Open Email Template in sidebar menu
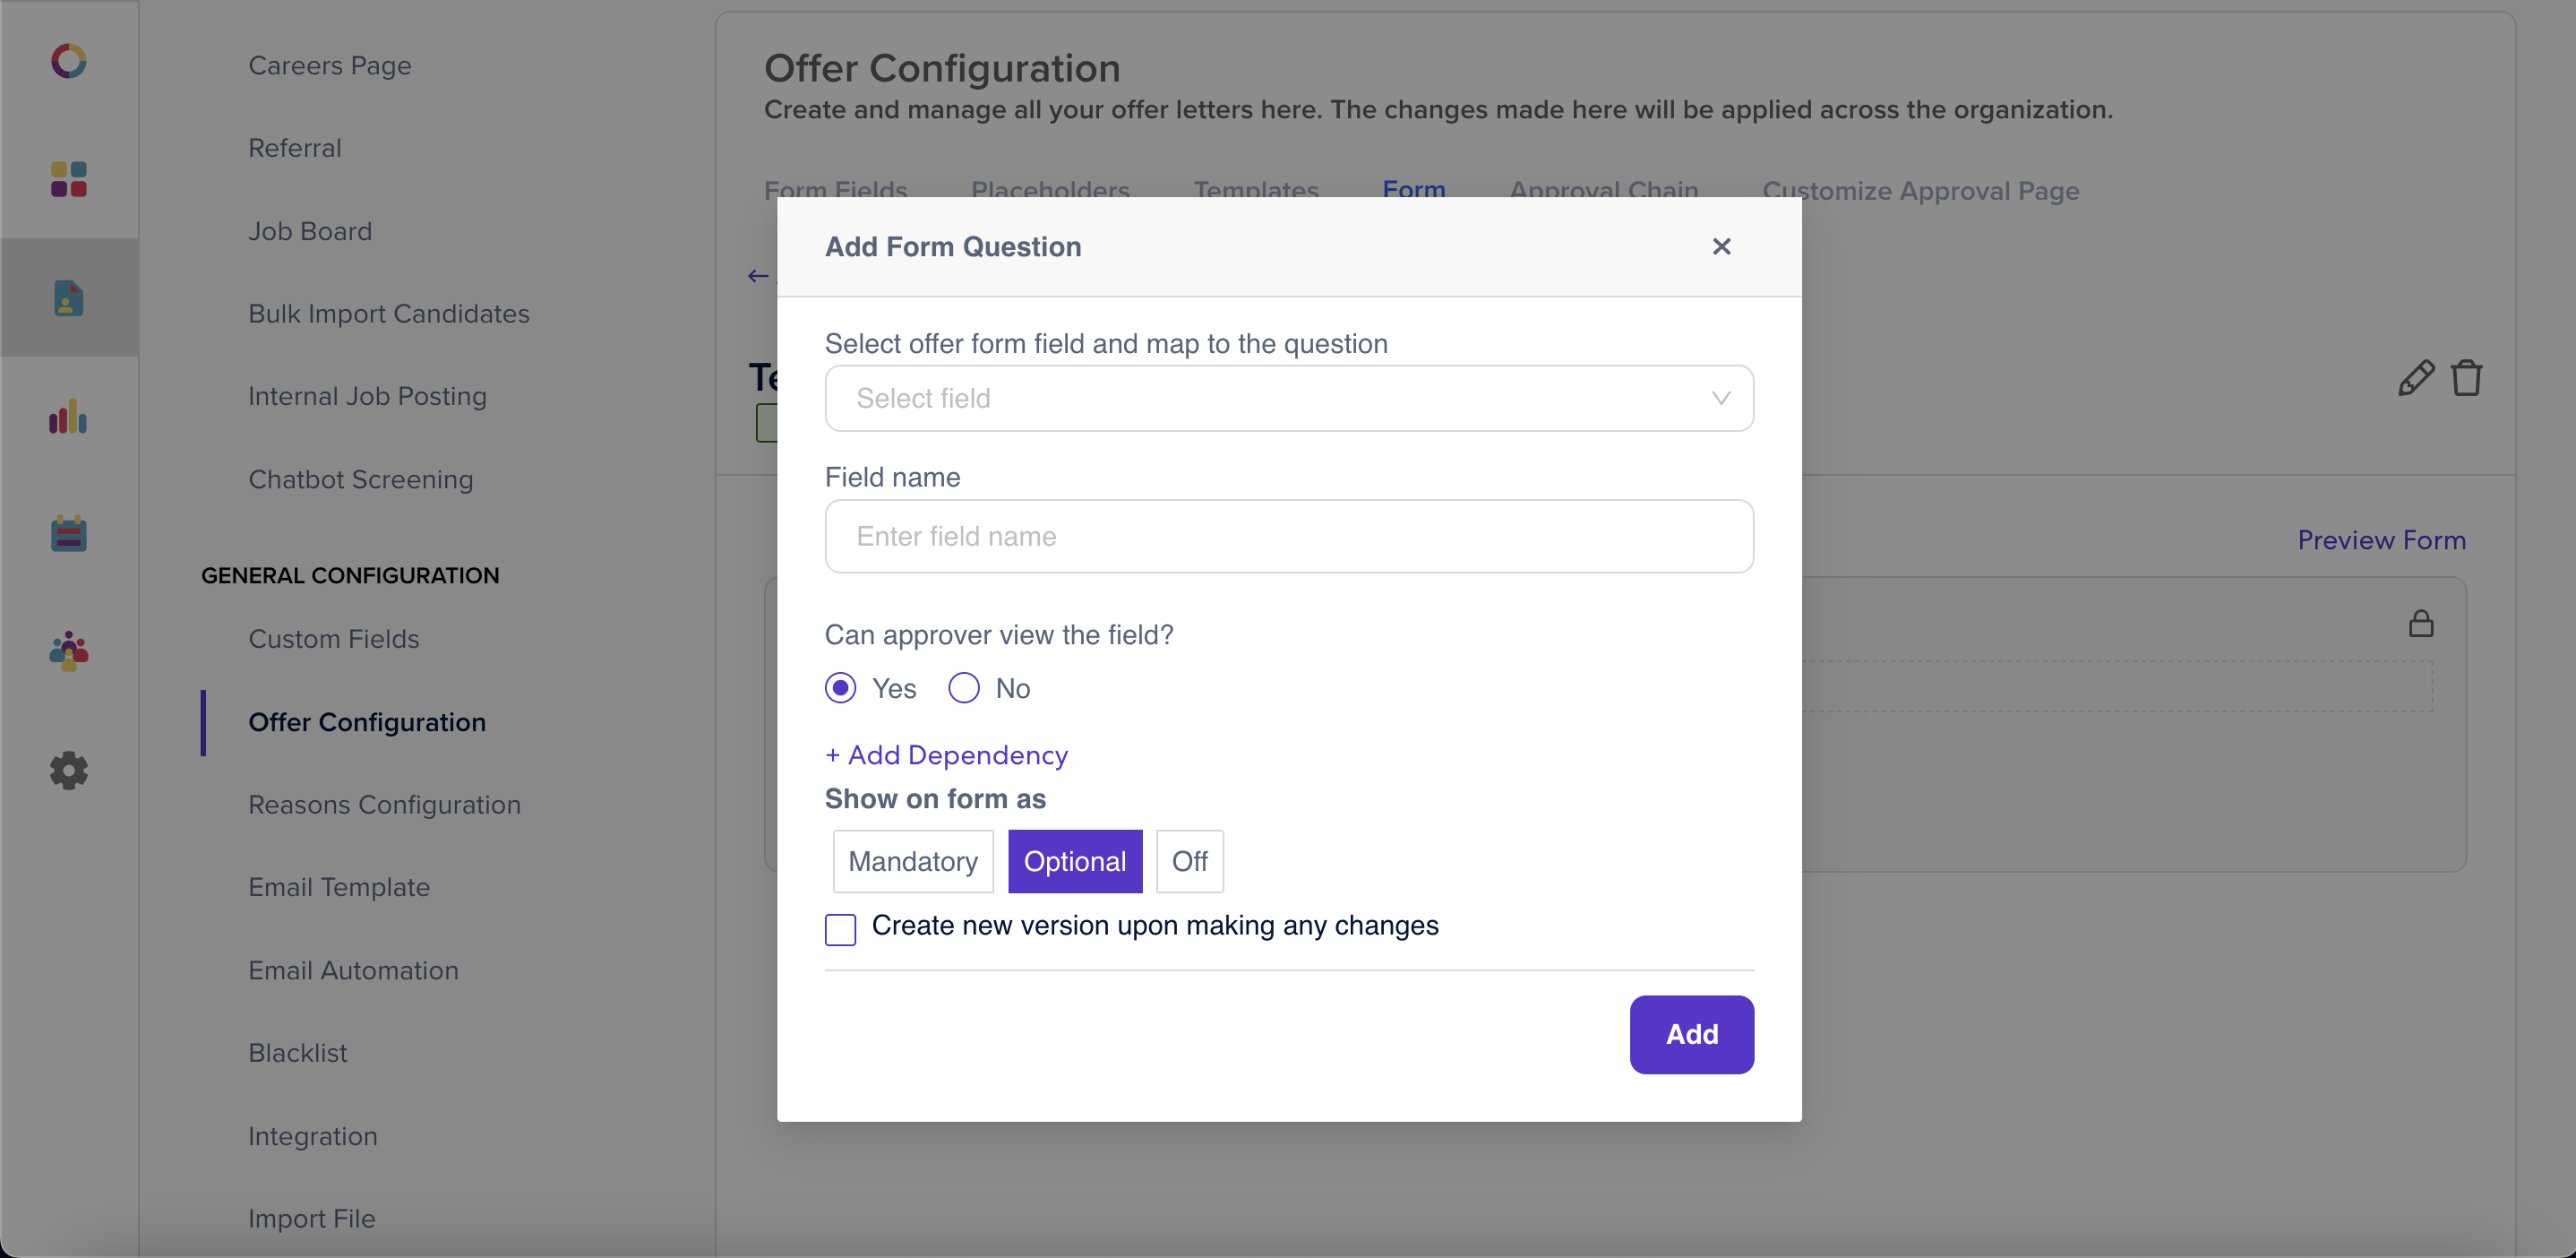The image size is (2576, 1258). tap(339, 887)
